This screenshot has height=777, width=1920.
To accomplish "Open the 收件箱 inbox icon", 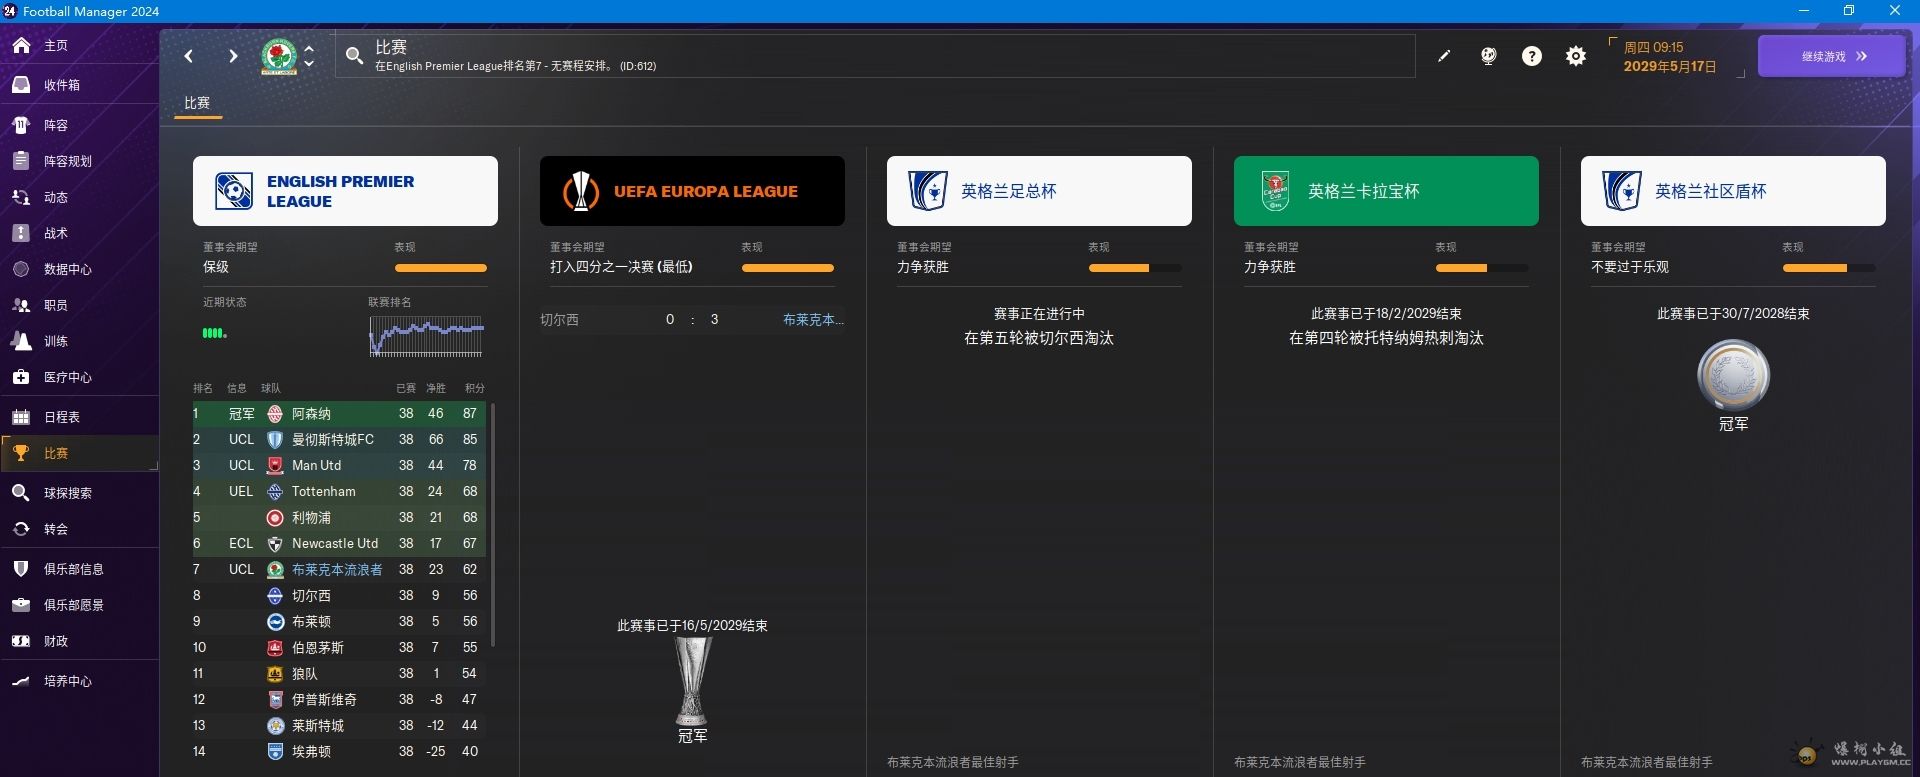I will point(21,85).
